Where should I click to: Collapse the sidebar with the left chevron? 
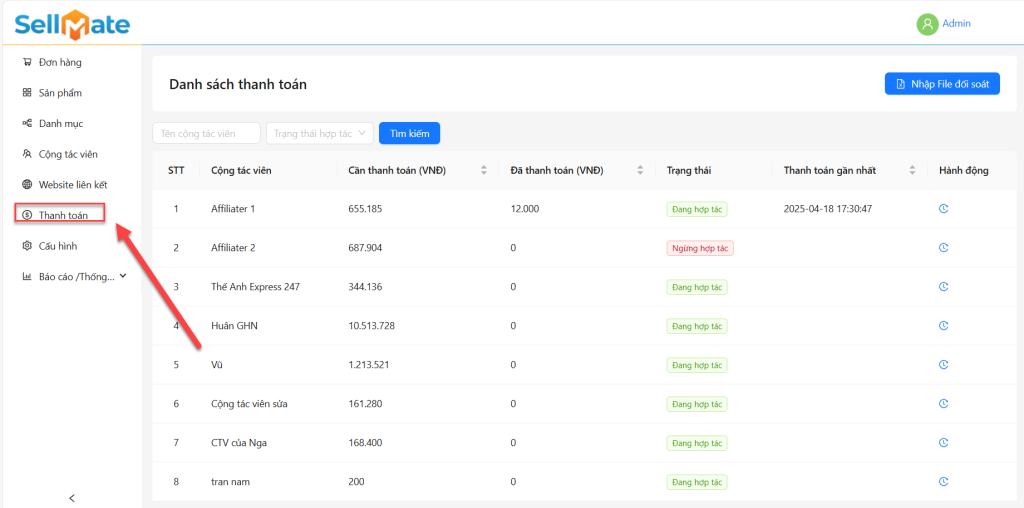tap(71, 497)
